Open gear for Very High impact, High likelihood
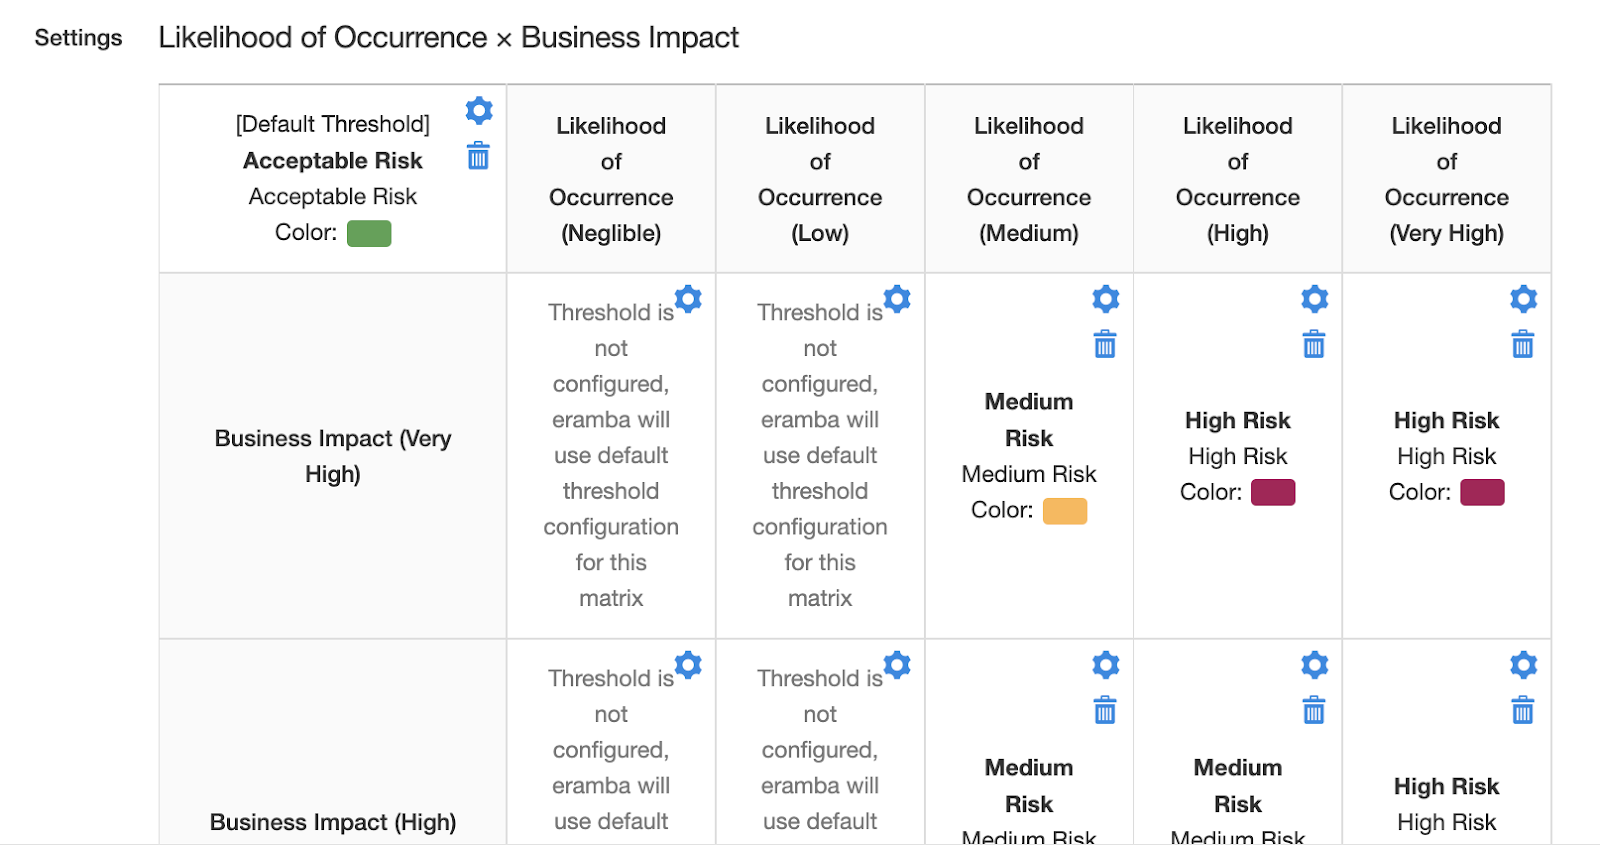Image resolution: width=1600 pixels, height=845 pixels. coord(1314,299)
